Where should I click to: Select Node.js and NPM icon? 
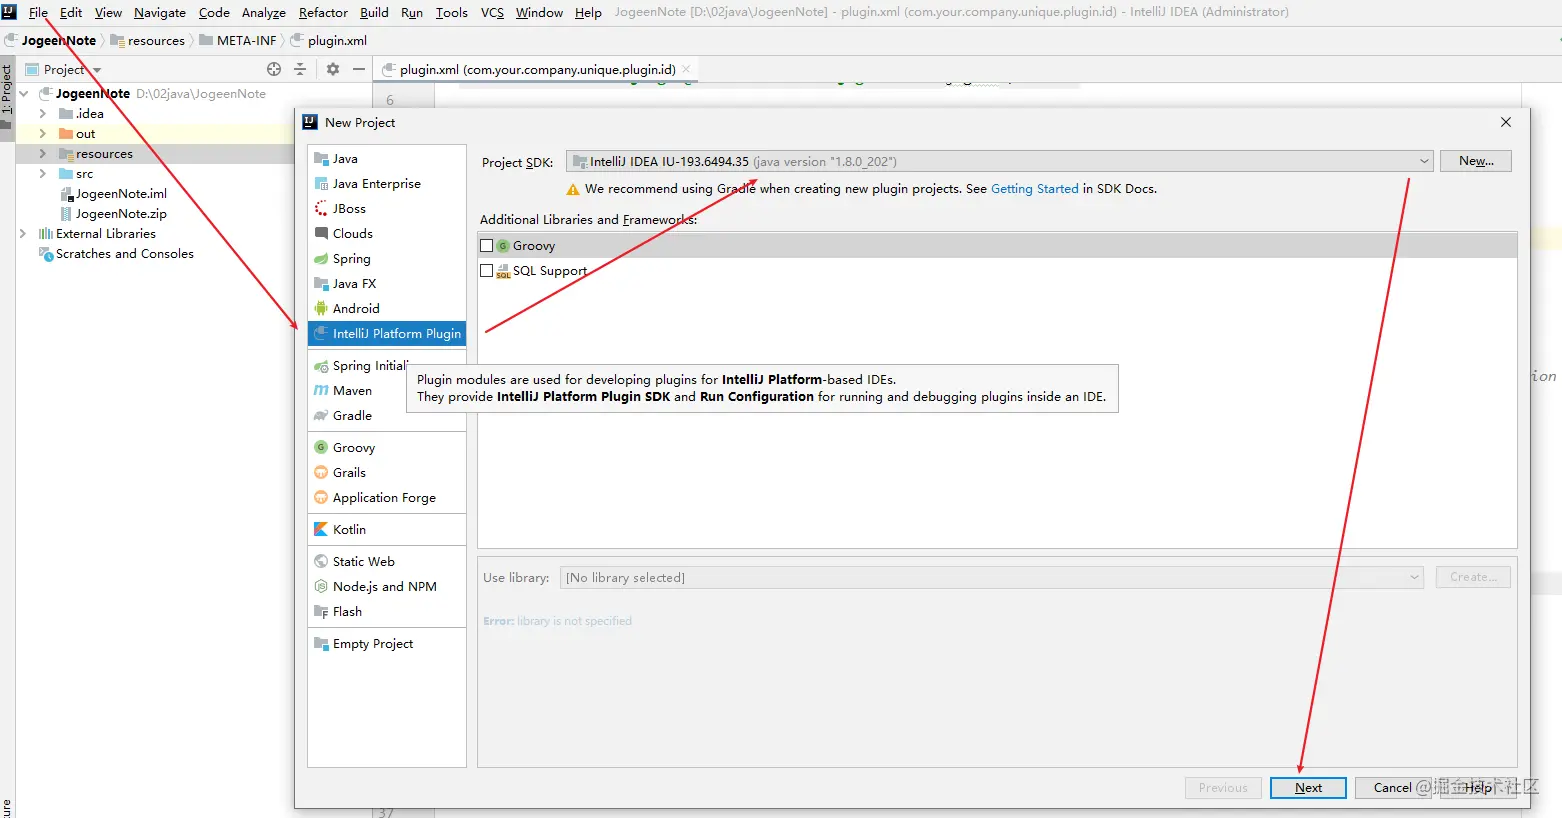(x=321, y=587)
